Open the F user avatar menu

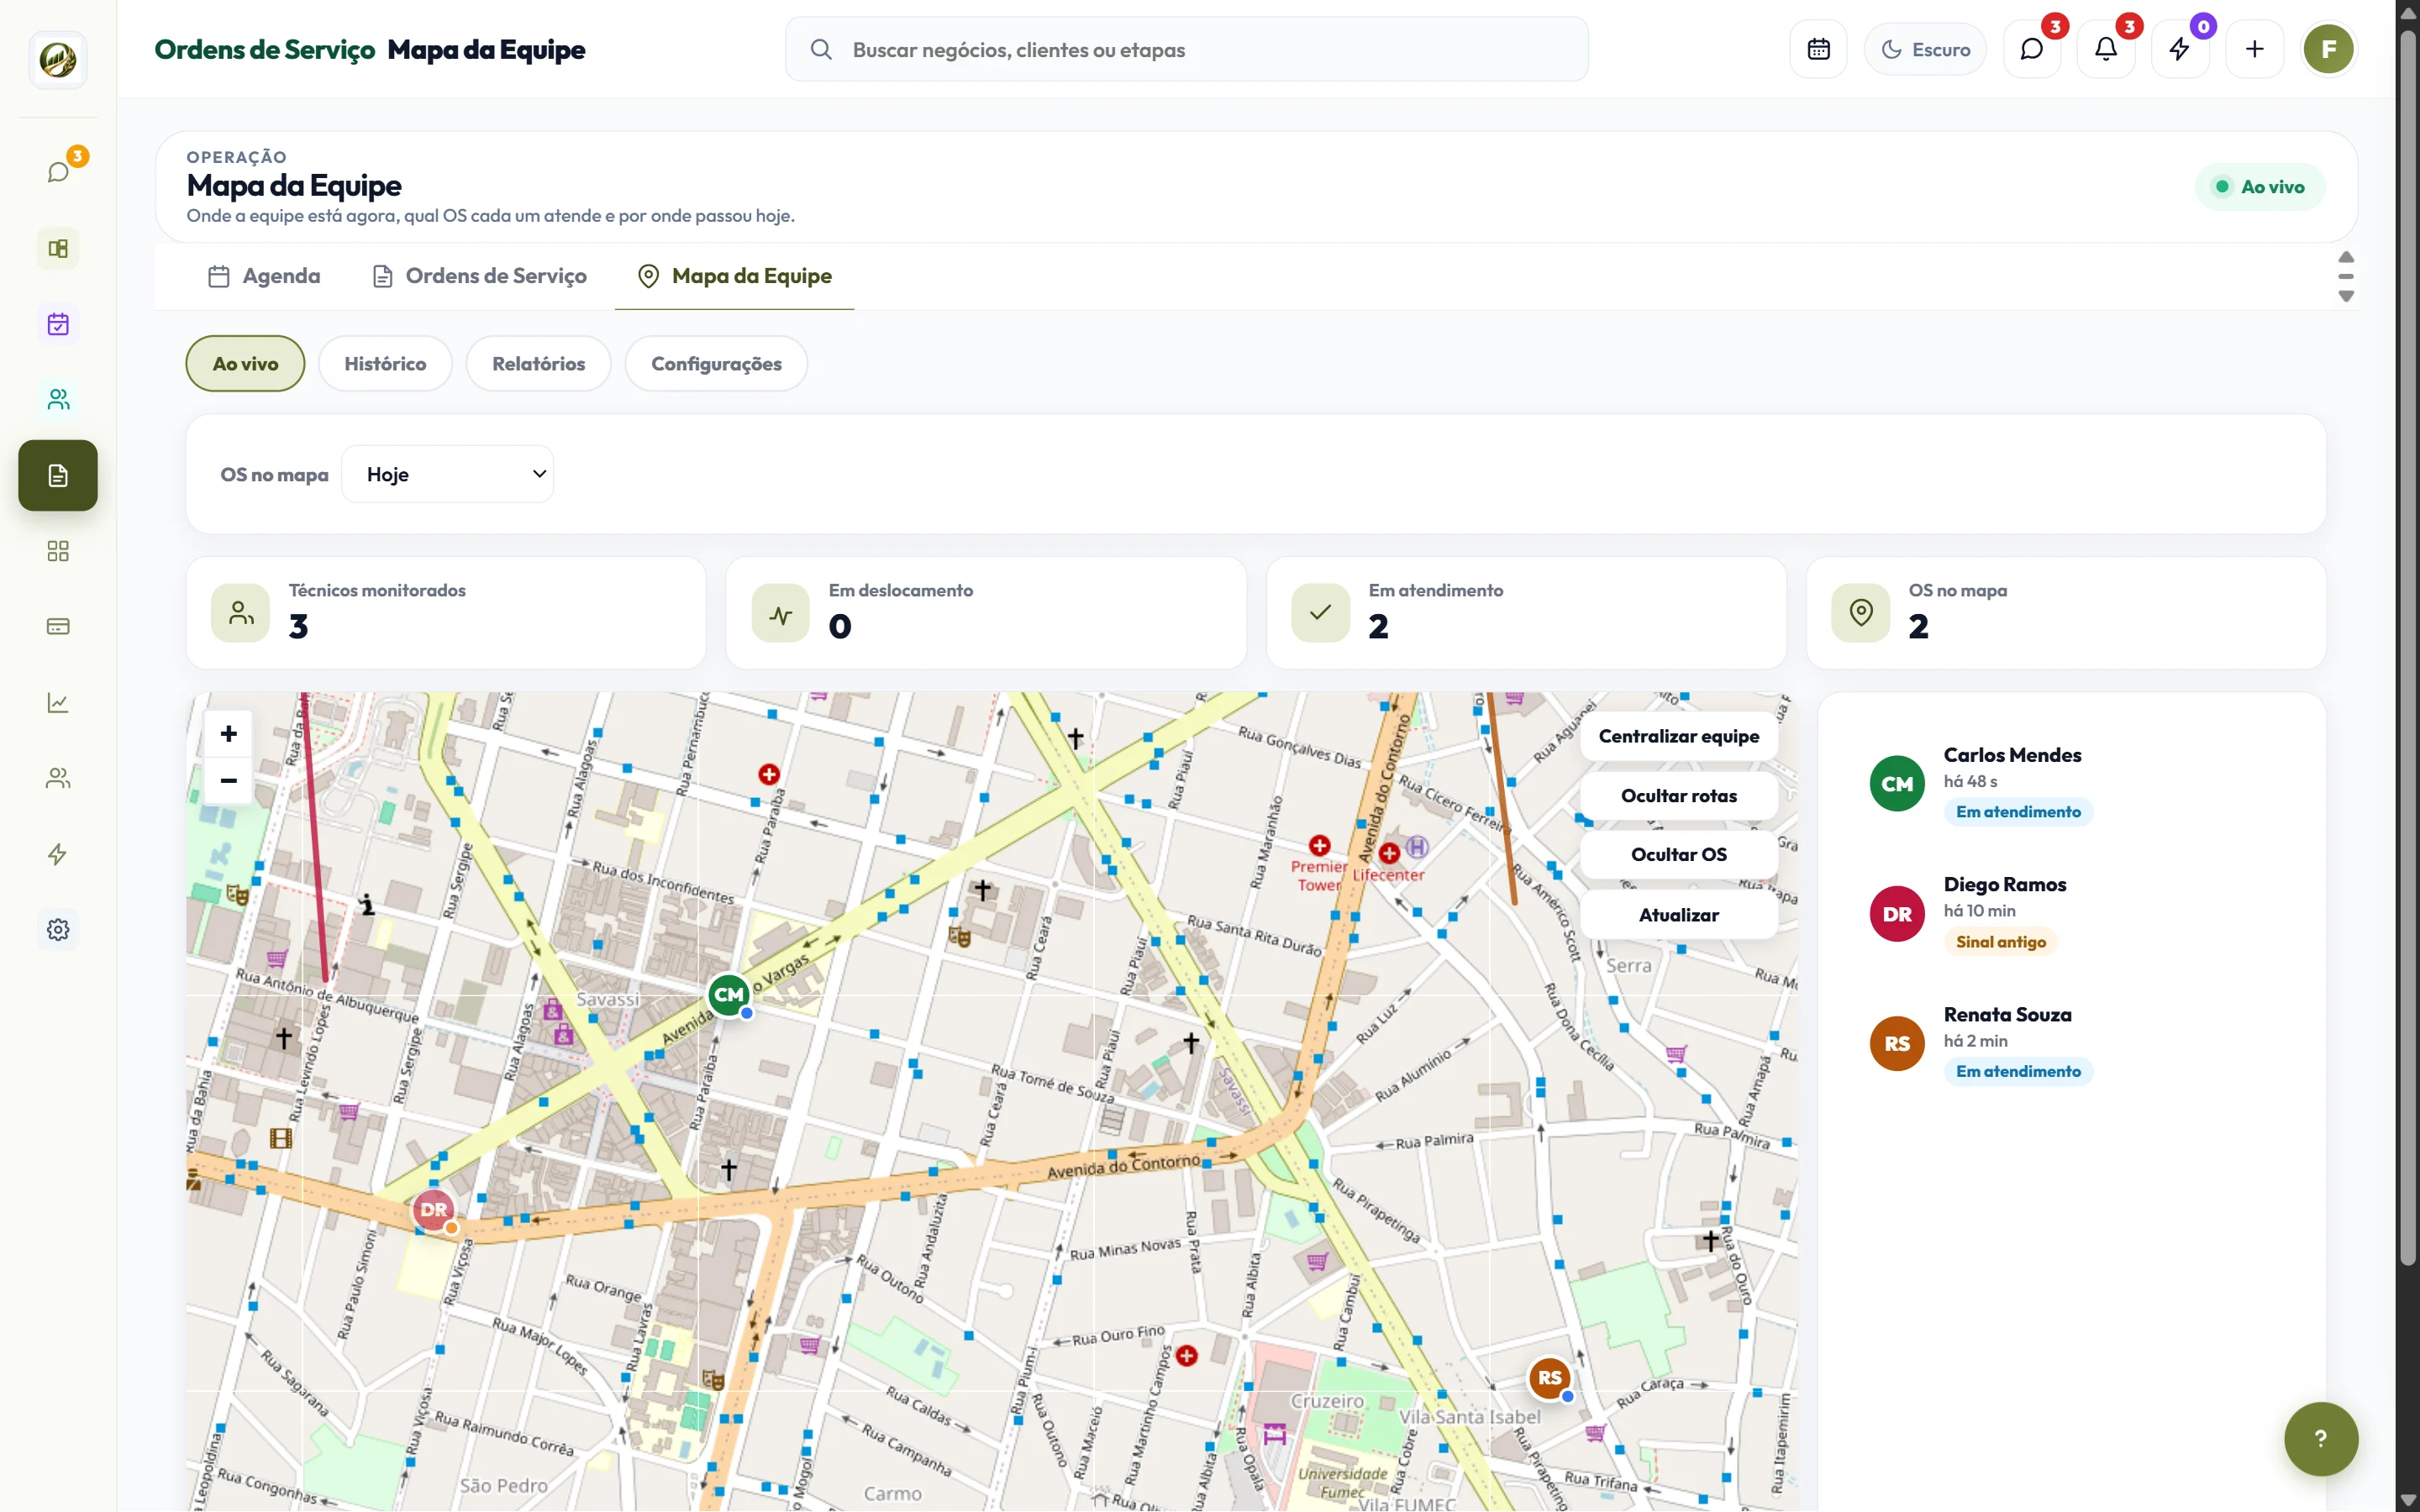point(2328,49)
